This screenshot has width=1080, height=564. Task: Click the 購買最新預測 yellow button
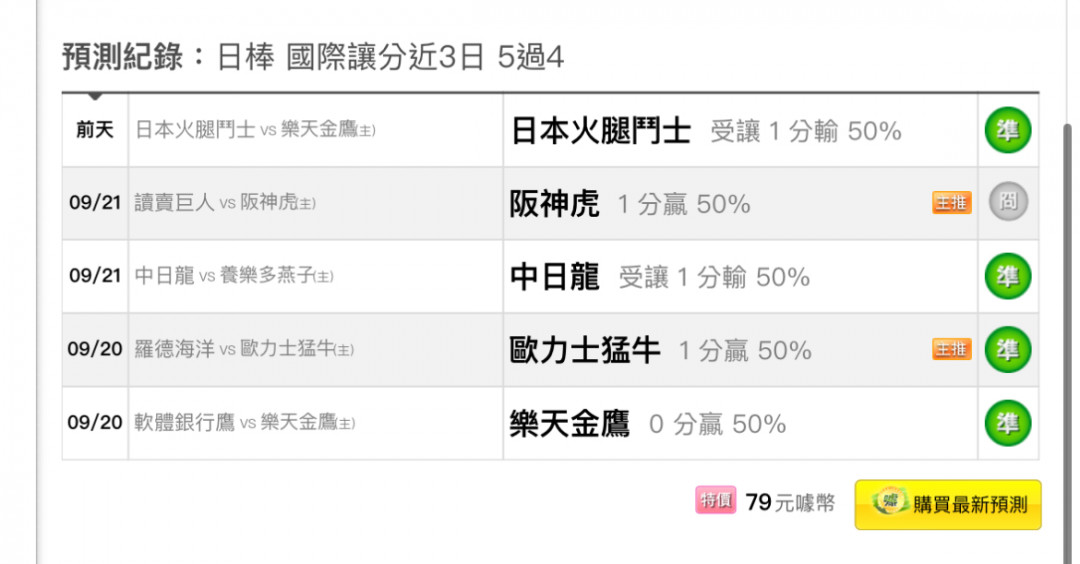948,505
